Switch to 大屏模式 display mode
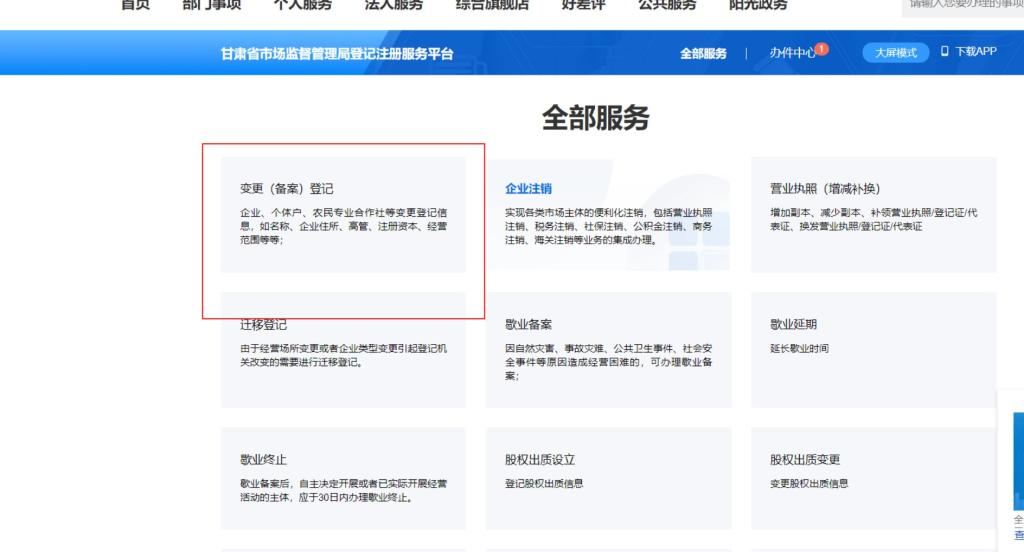 [x=895, y=53]
